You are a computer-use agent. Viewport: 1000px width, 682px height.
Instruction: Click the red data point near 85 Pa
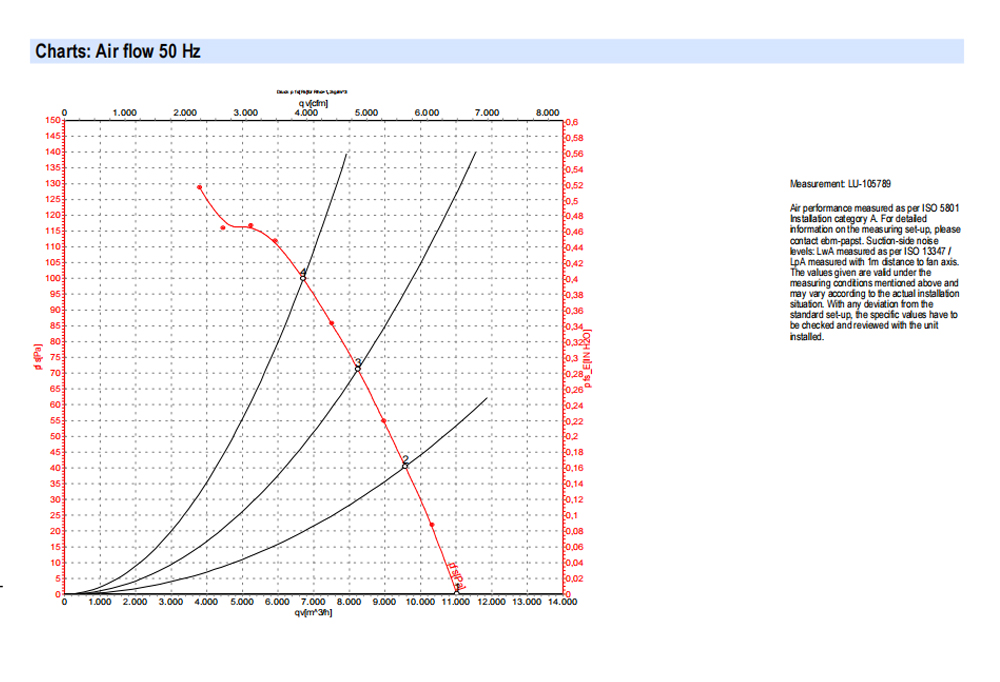(x=332, y=323)
